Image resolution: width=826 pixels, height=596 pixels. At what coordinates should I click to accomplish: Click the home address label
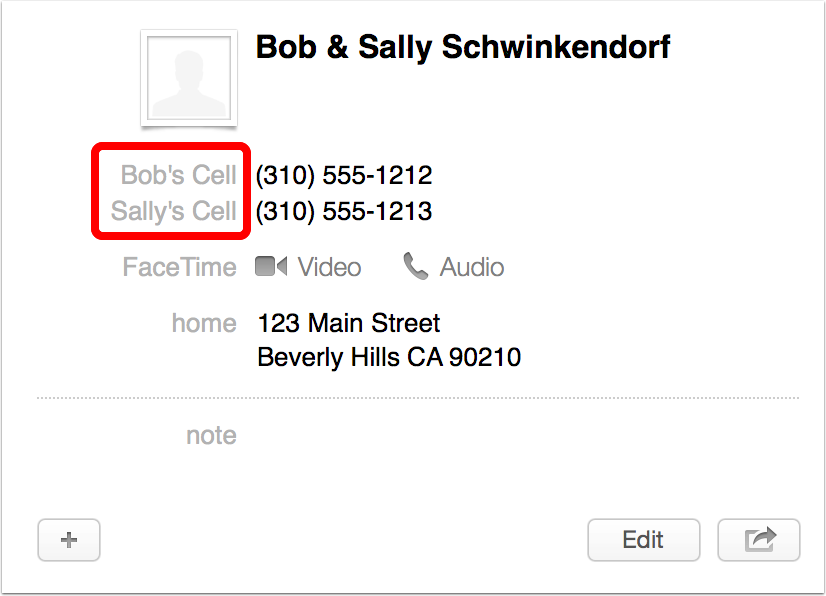tap(204, 323)
